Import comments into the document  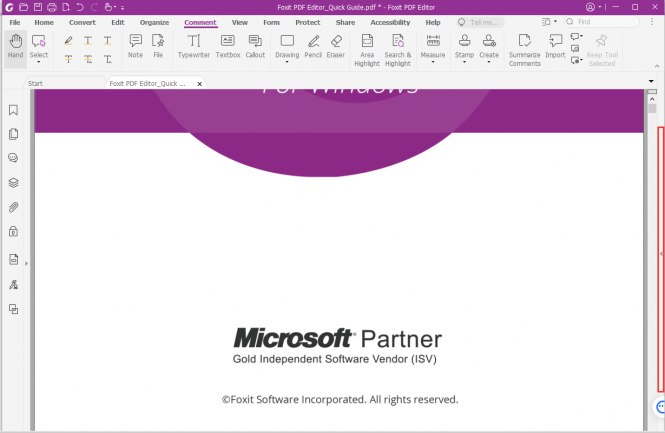click(555, 47)
